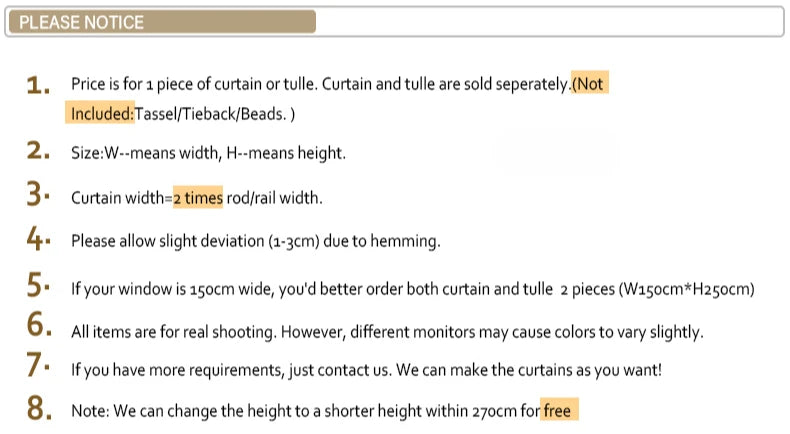This screenshot has height=434, width=790.
Task: Click the number 8 list marker
Action: tap(39, 407)
